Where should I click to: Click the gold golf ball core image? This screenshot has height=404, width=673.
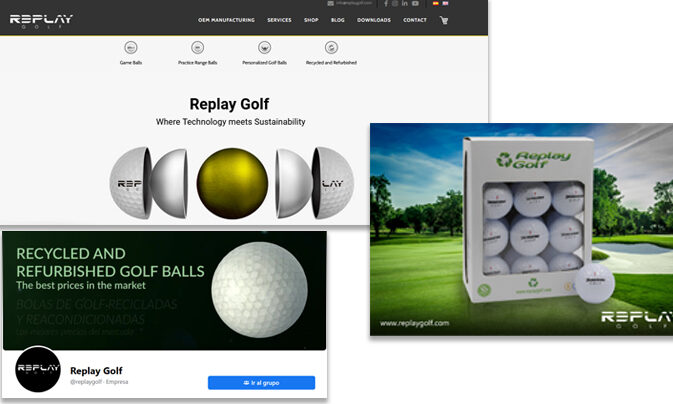pyautogui.click(x=232, y=183)
